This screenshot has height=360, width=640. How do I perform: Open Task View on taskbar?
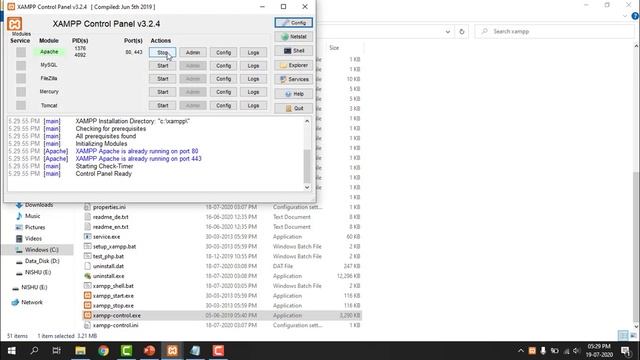57,351
